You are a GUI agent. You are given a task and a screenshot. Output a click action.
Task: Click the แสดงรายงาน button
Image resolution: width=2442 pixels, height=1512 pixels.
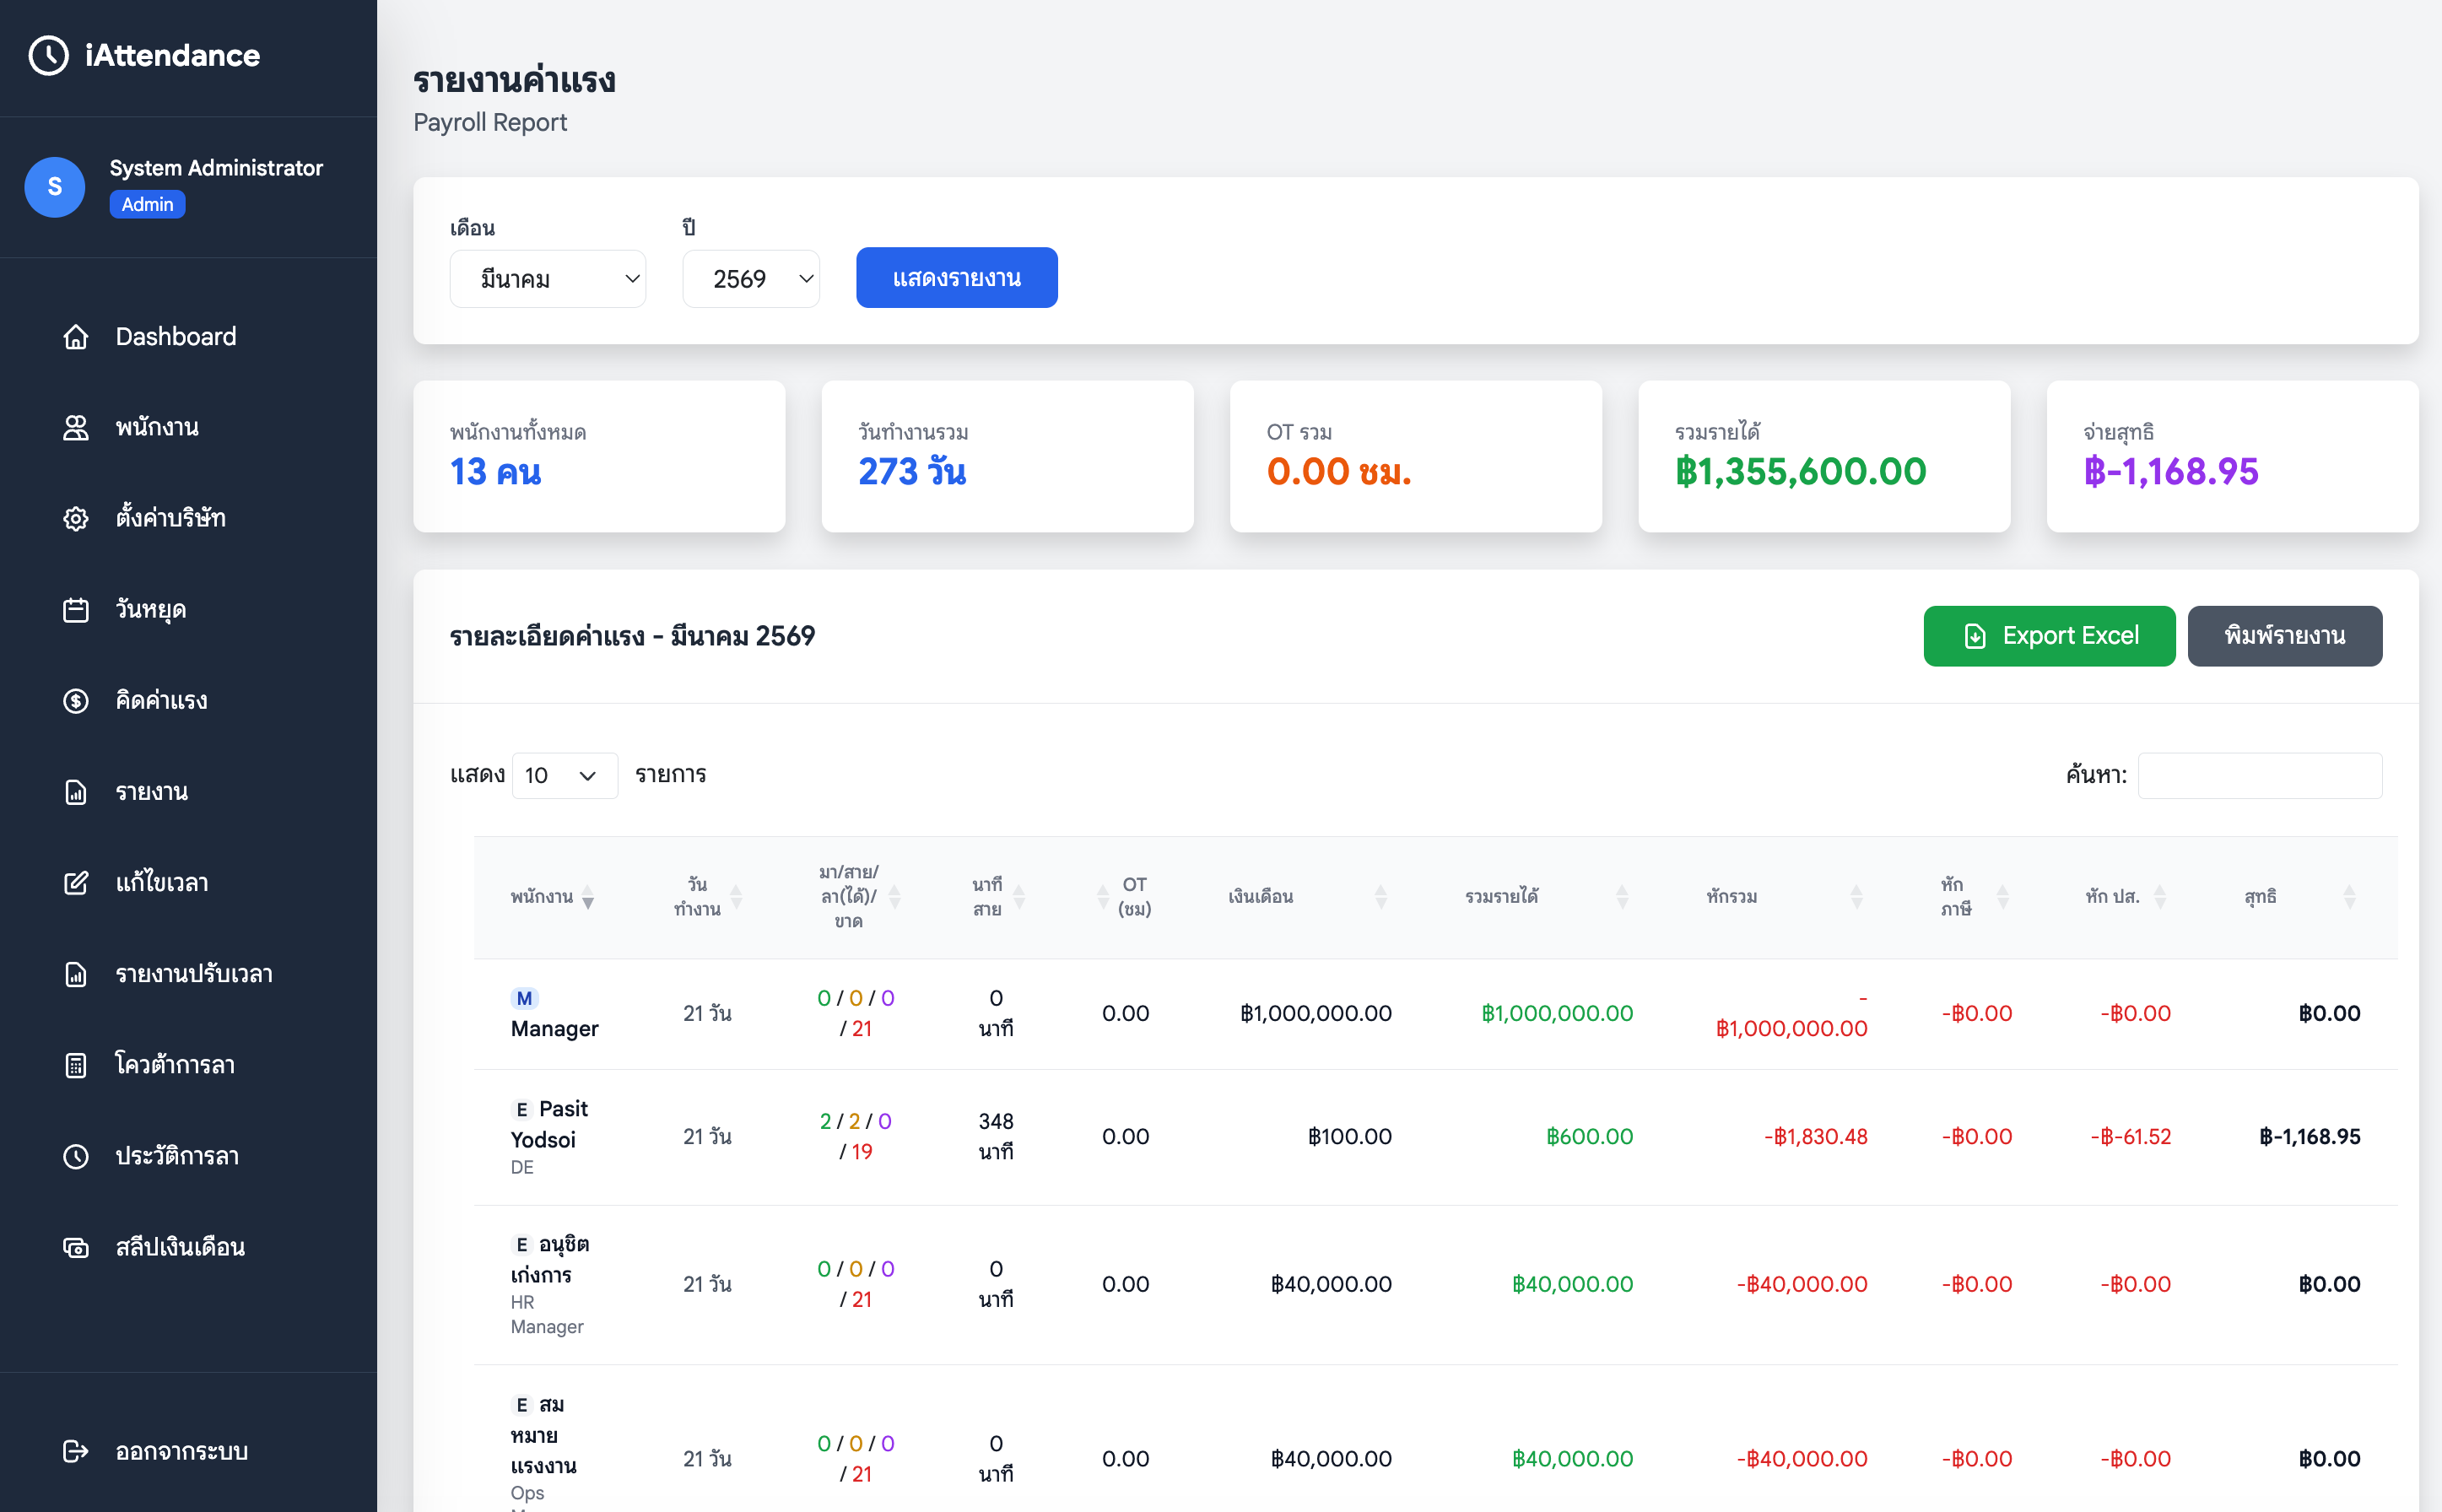click(956, 278)
